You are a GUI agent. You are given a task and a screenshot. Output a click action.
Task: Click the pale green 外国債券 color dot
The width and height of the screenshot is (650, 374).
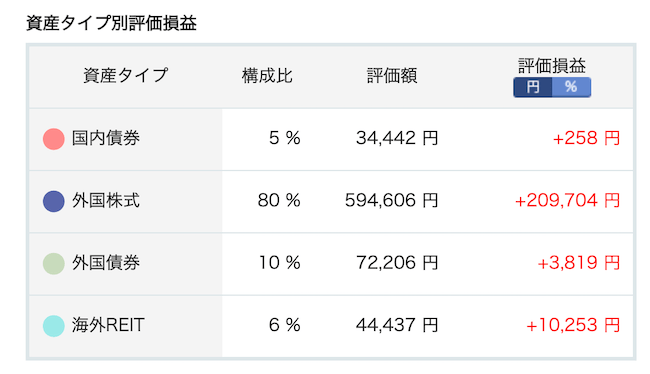pos(54,263)
